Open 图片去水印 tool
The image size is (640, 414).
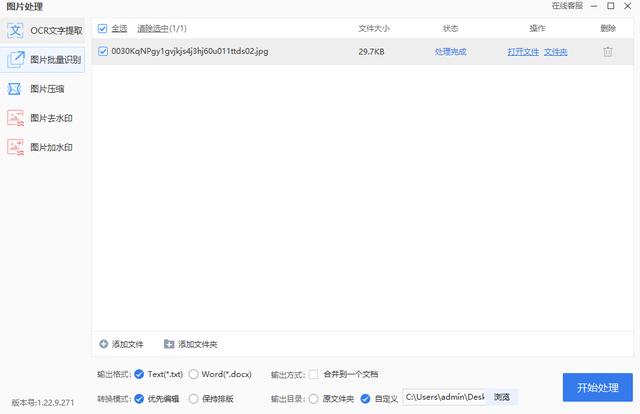click(43, 118)
